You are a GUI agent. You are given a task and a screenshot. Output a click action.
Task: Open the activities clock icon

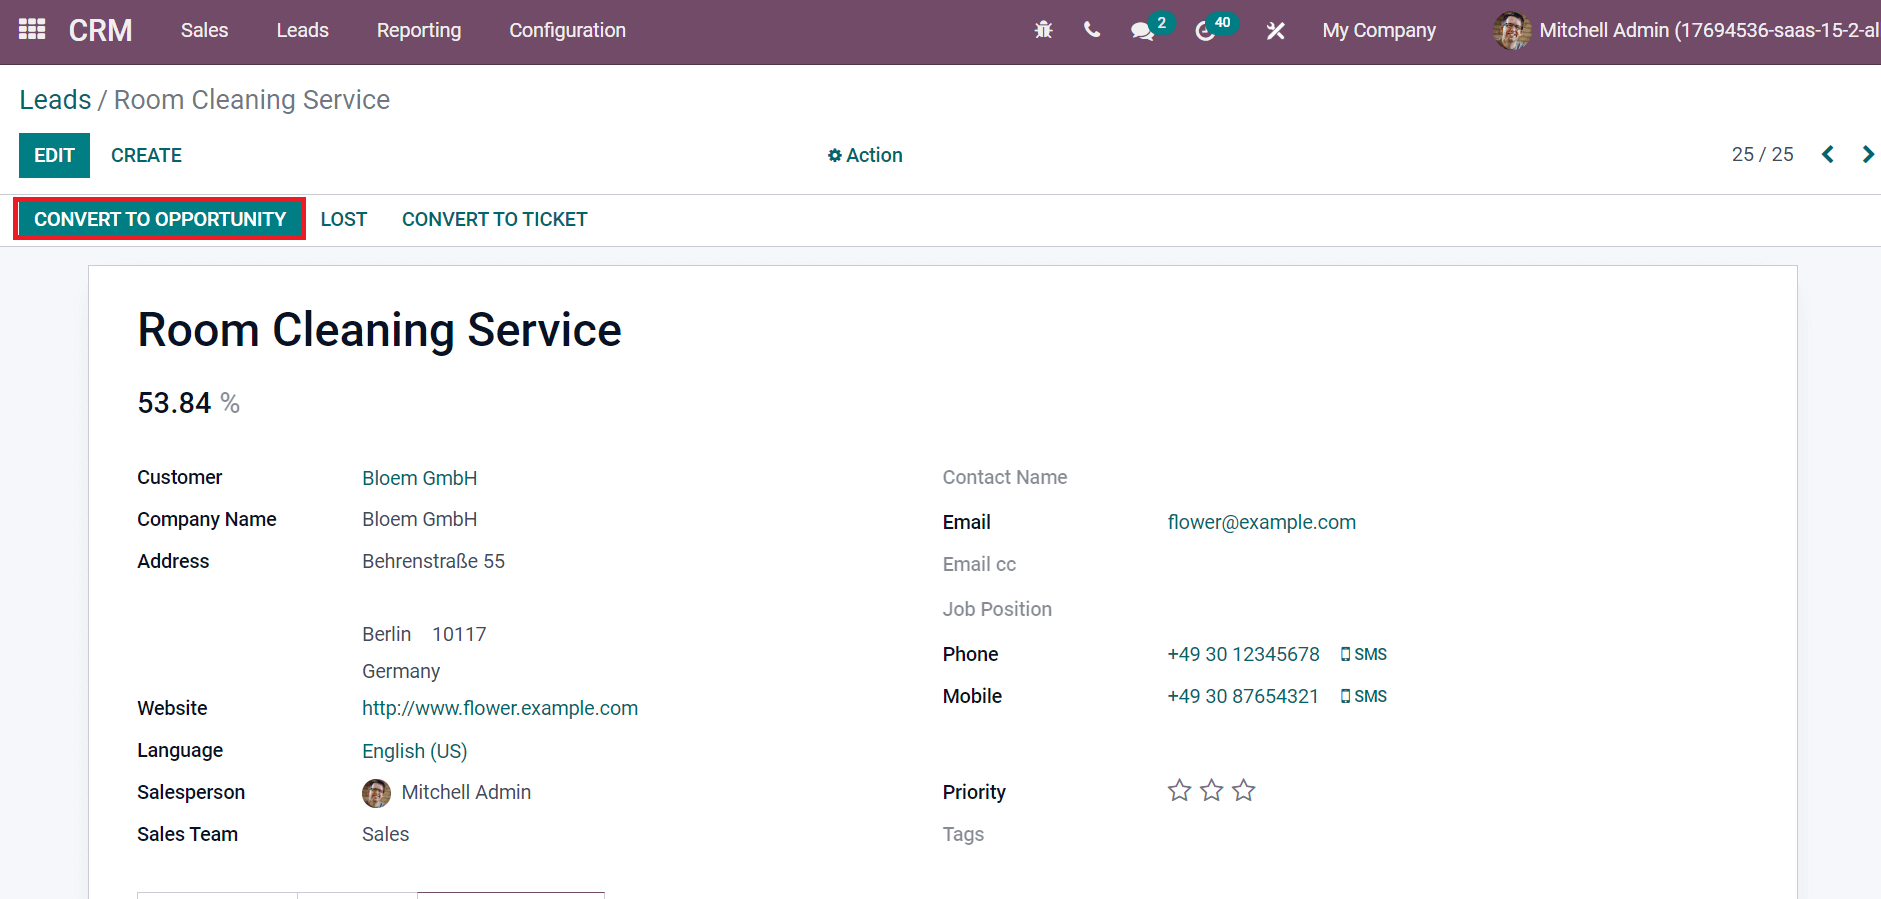click(x=1205, y=31)
